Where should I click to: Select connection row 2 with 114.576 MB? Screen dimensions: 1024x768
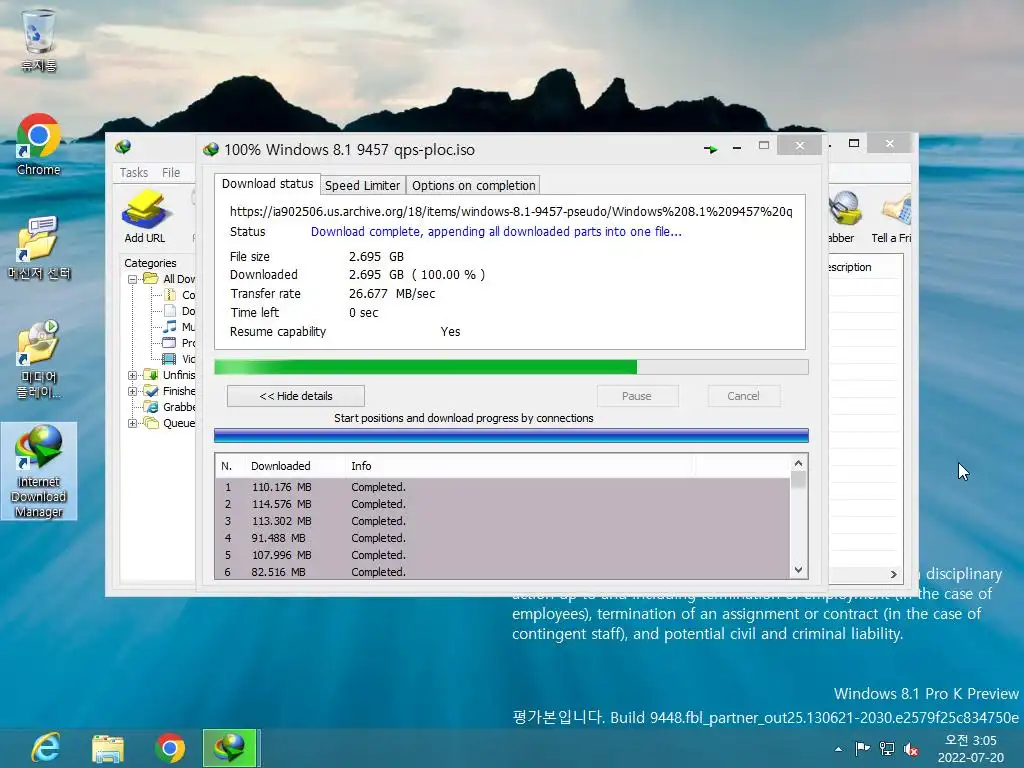coord(502,504)
